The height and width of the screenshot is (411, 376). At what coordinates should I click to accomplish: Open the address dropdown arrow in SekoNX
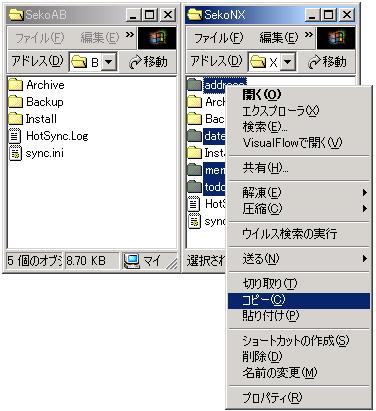287,62
